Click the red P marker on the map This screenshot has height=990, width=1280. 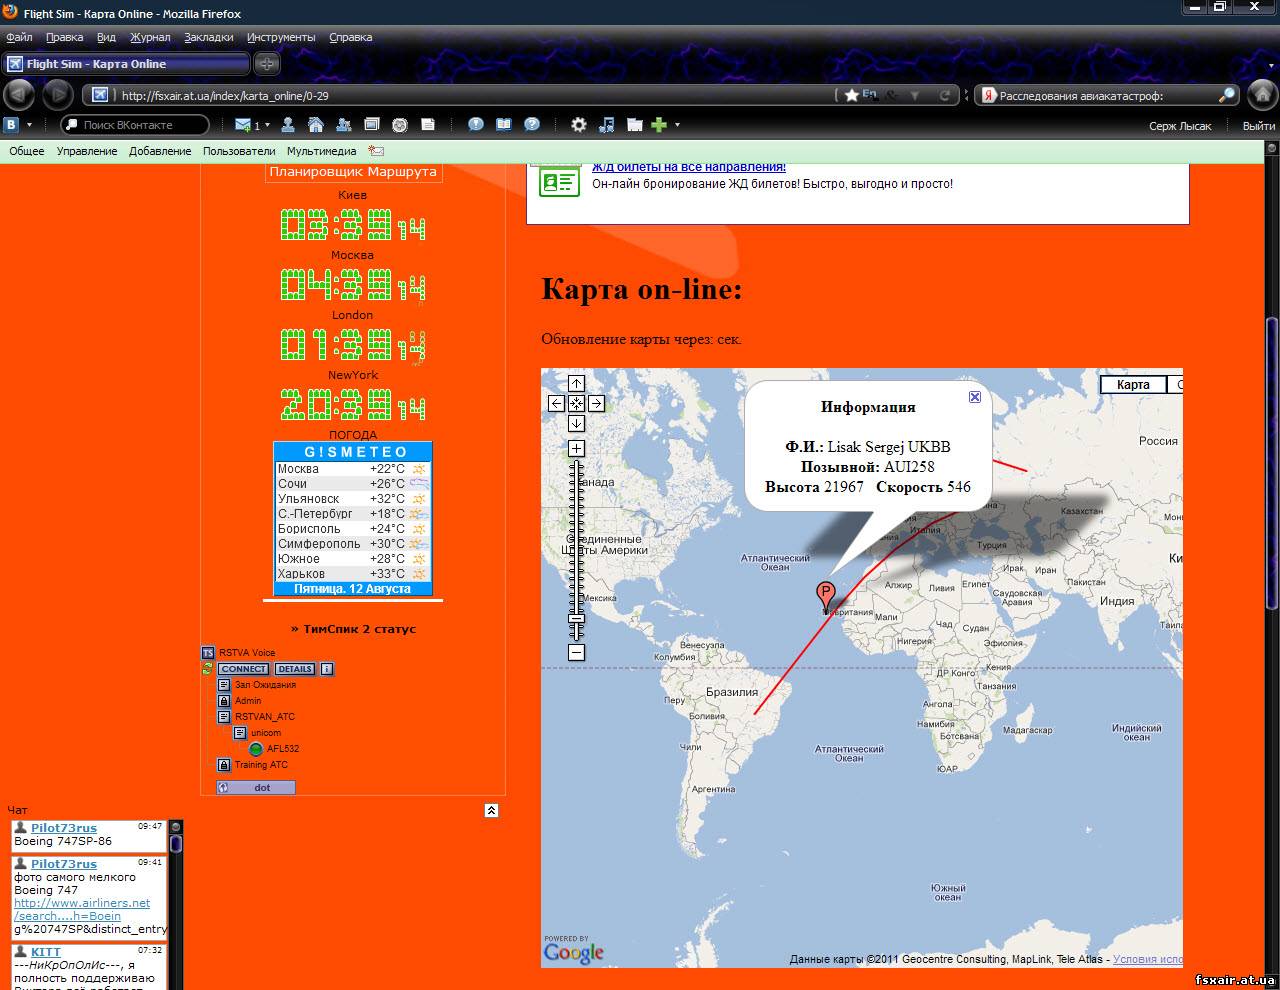tap(825, 594)
